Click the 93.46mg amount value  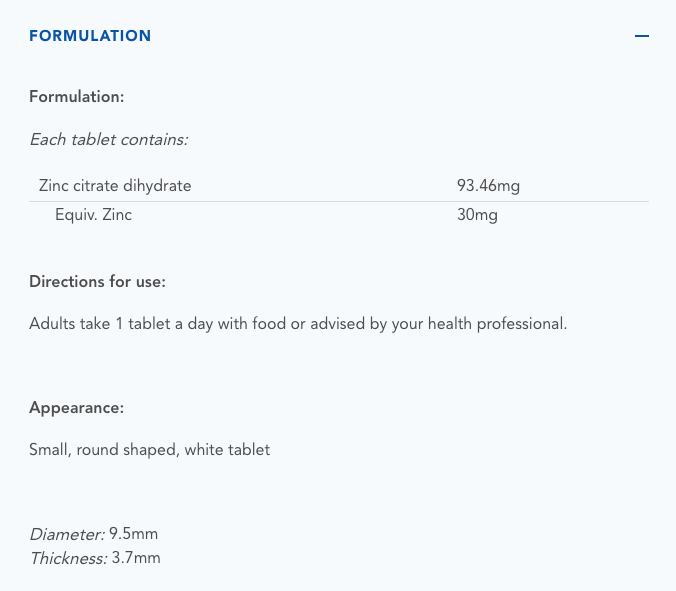(488, 185)
